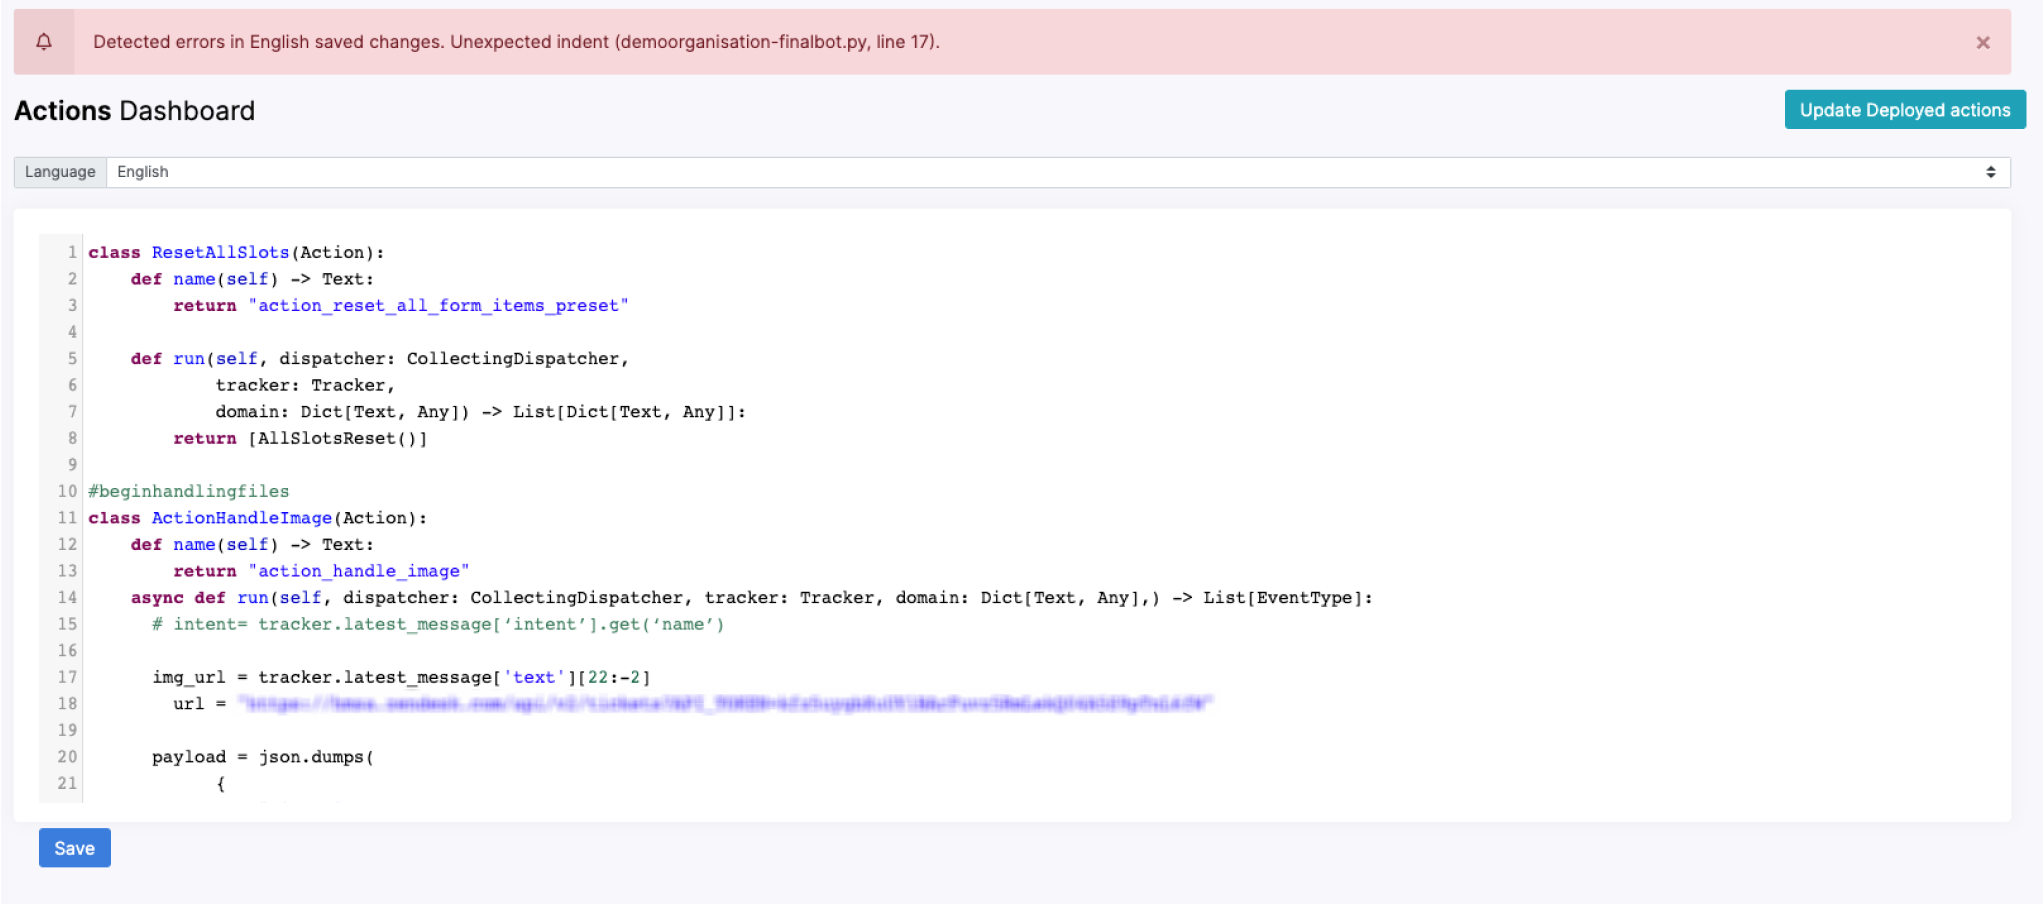The image size is (2044, 904).
Task: Click 'class ActionHandleImage(Action):' line
Action: pos(257,518)
